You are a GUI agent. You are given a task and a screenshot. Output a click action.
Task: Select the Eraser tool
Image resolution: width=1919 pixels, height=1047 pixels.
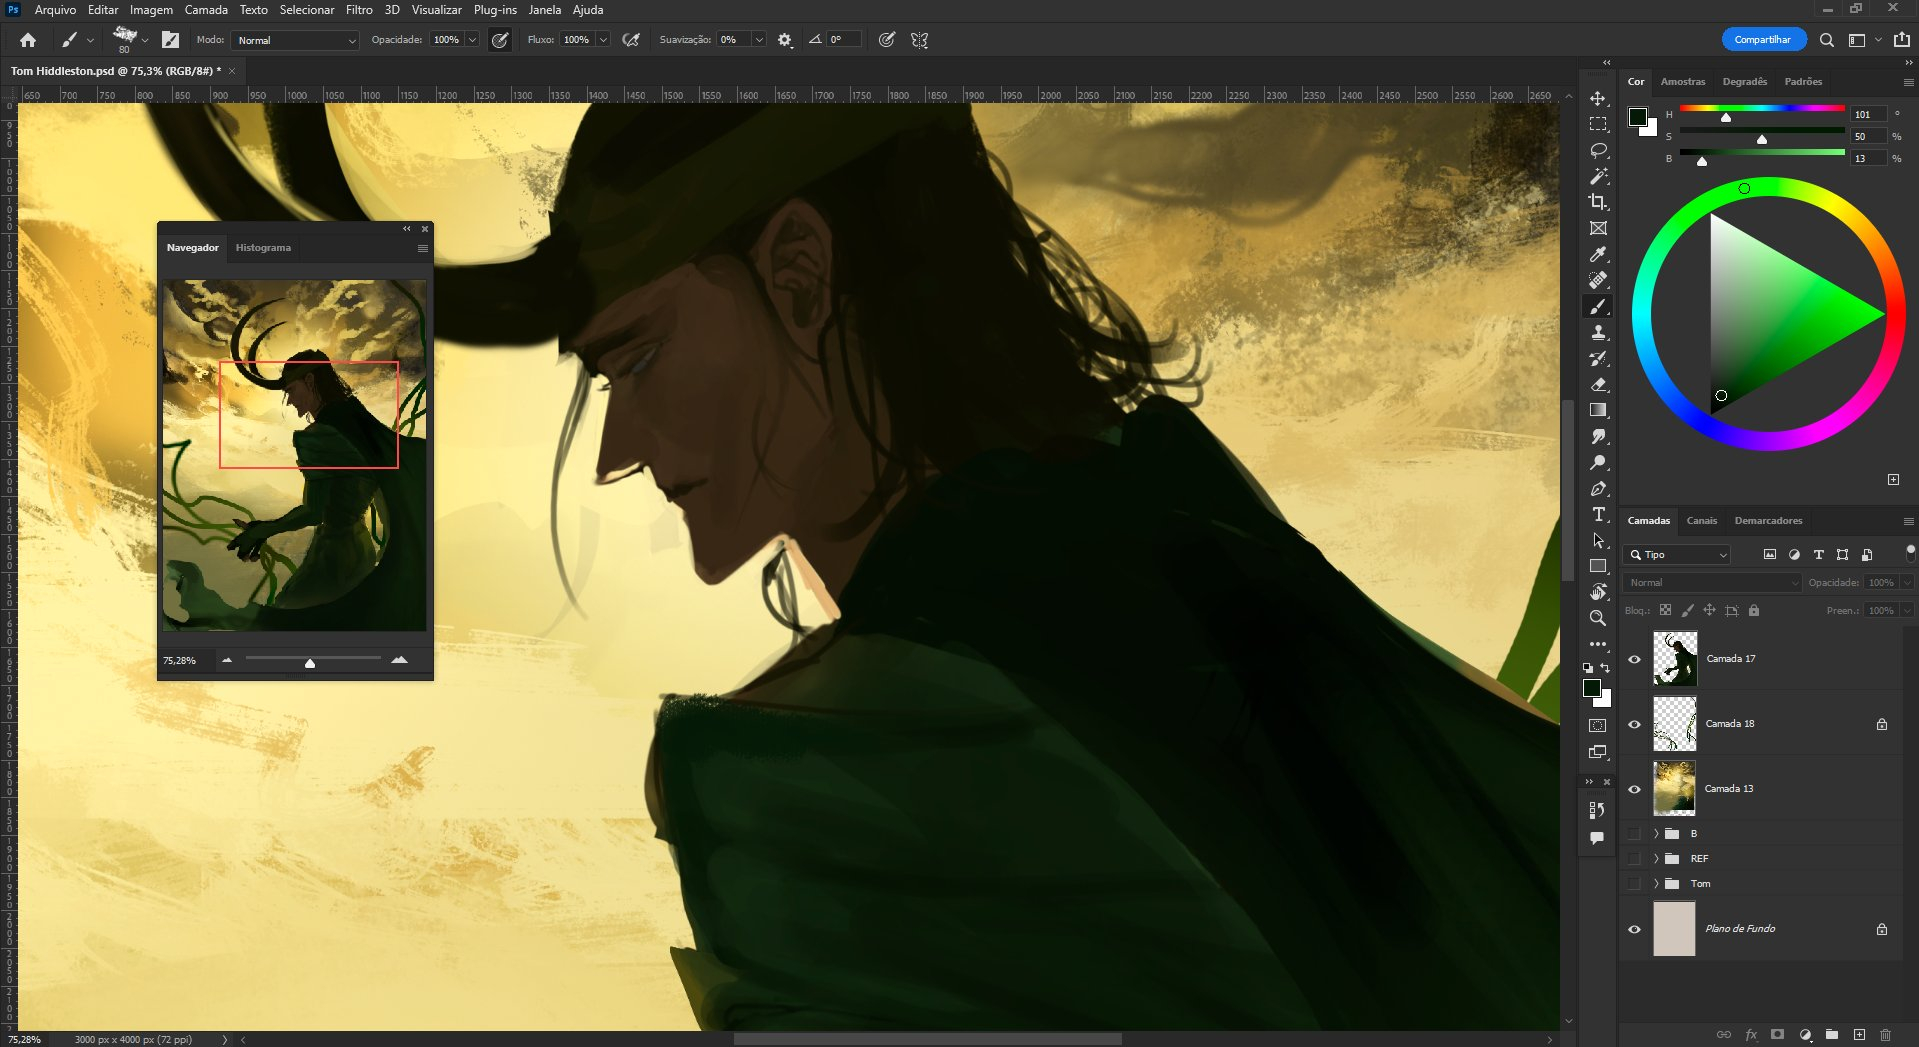(1598, 384)
